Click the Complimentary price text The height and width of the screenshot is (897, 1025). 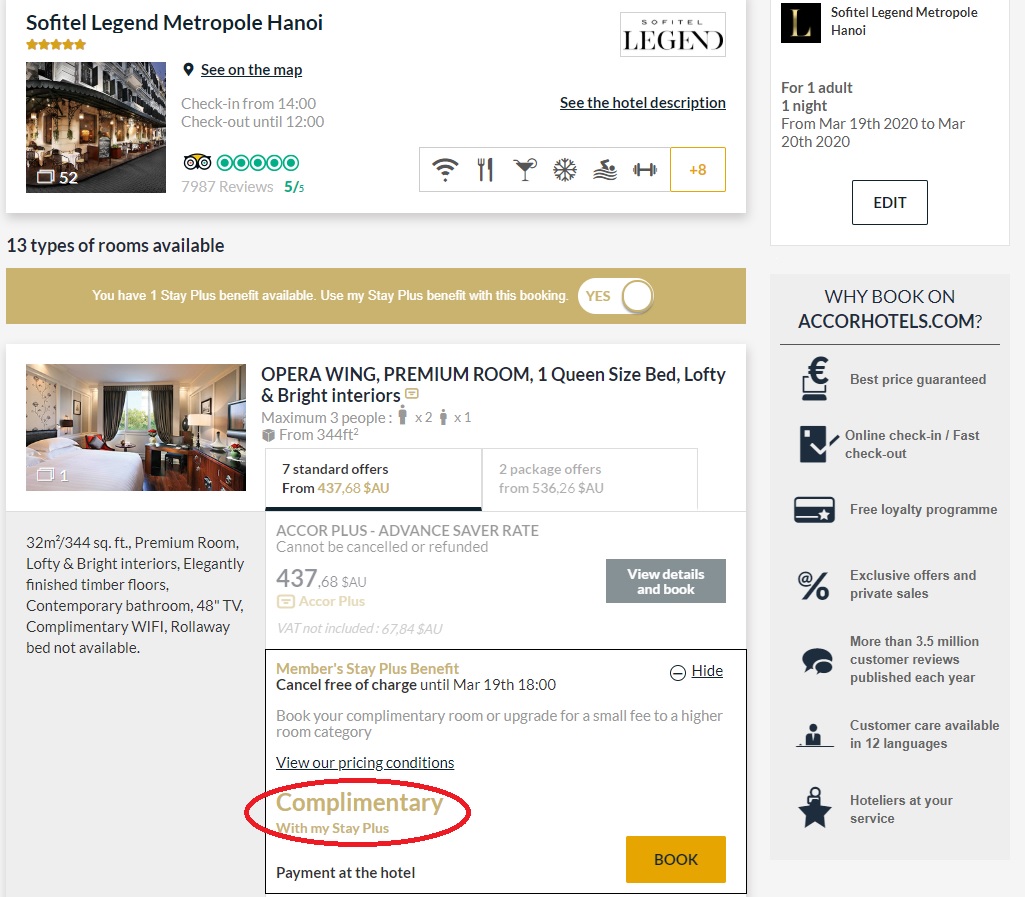pos(360,802)
